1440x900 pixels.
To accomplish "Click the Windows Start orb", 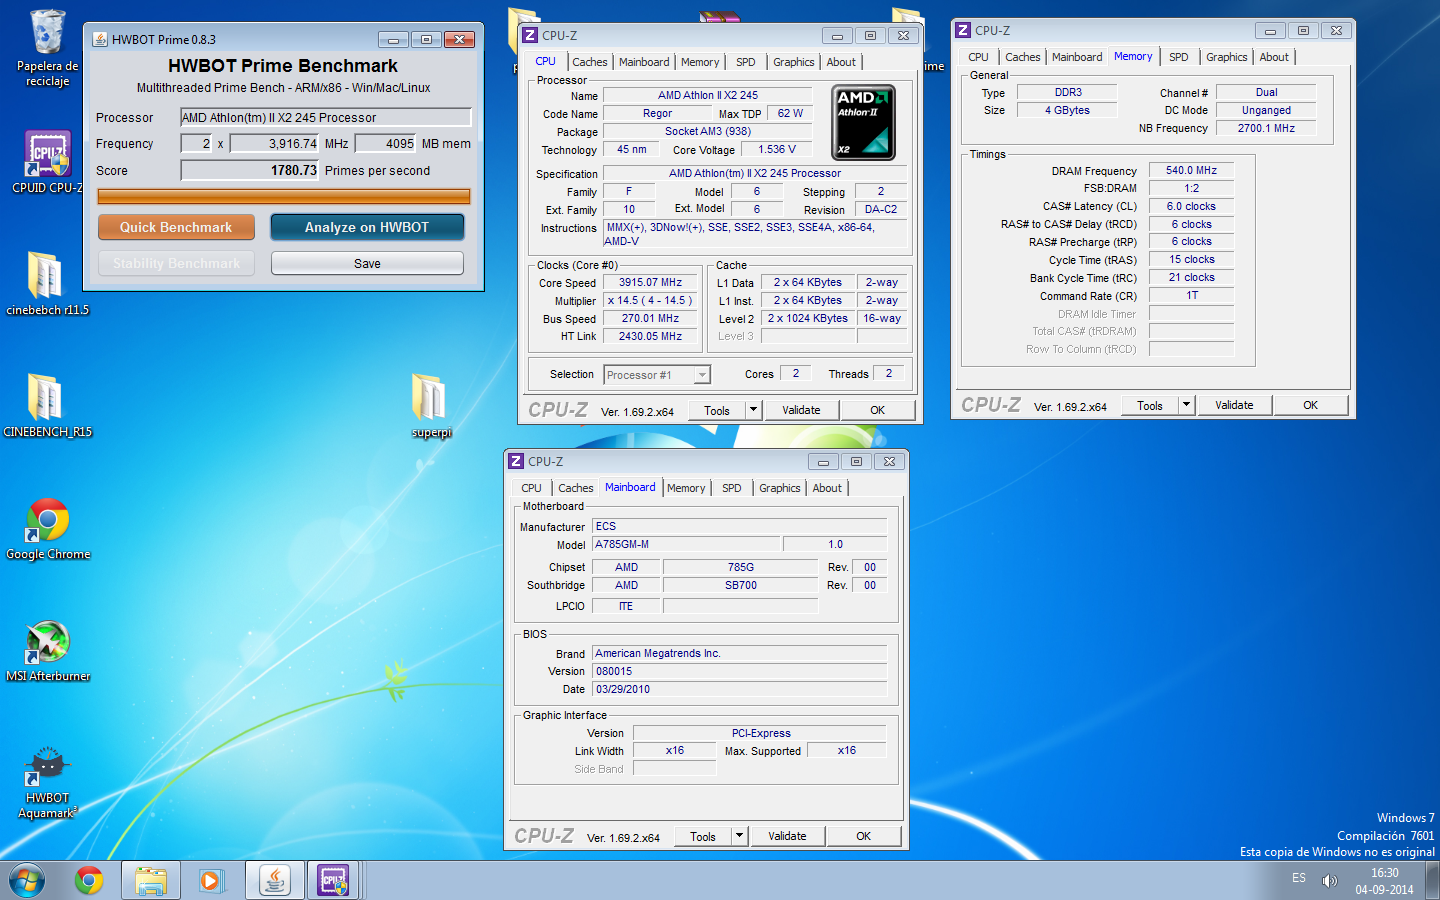I will tap(27, 880).
